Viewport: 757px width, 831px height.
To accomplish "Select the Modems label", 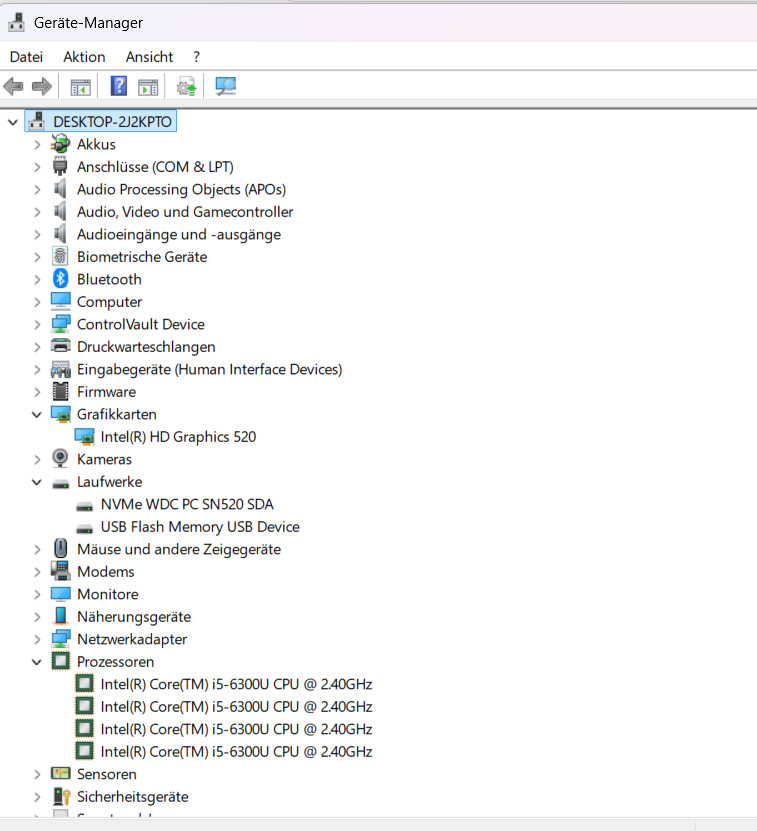I will 105,571.
